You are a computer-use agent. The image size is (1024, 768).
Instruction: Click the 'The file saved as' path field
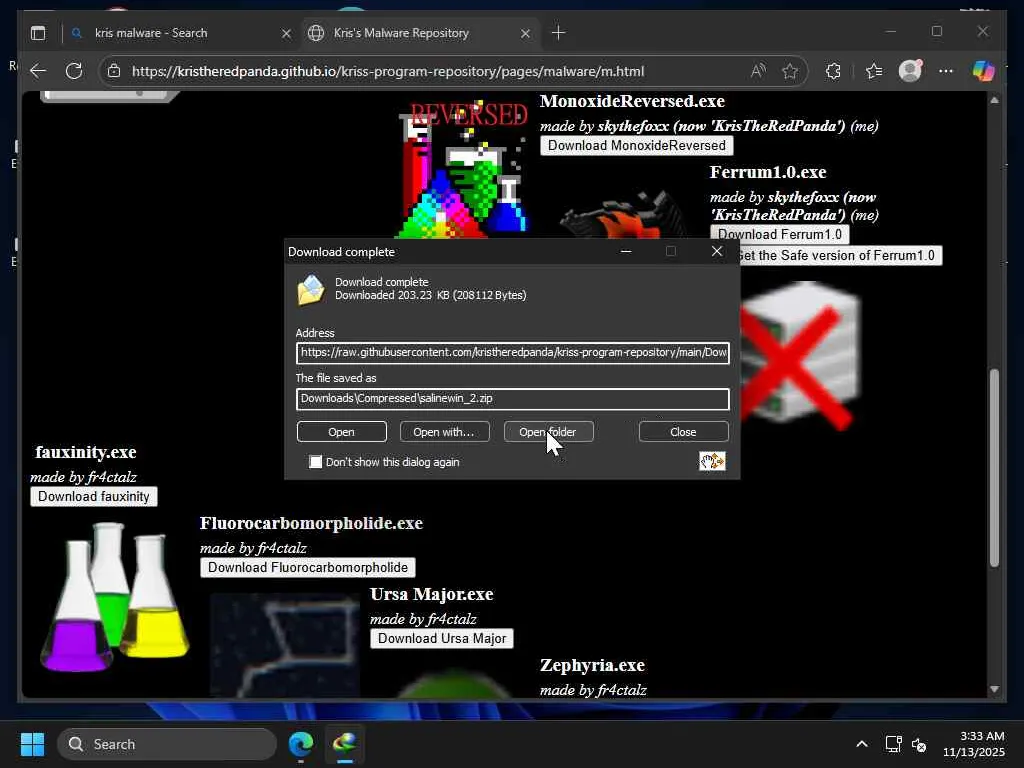[513, 398]
